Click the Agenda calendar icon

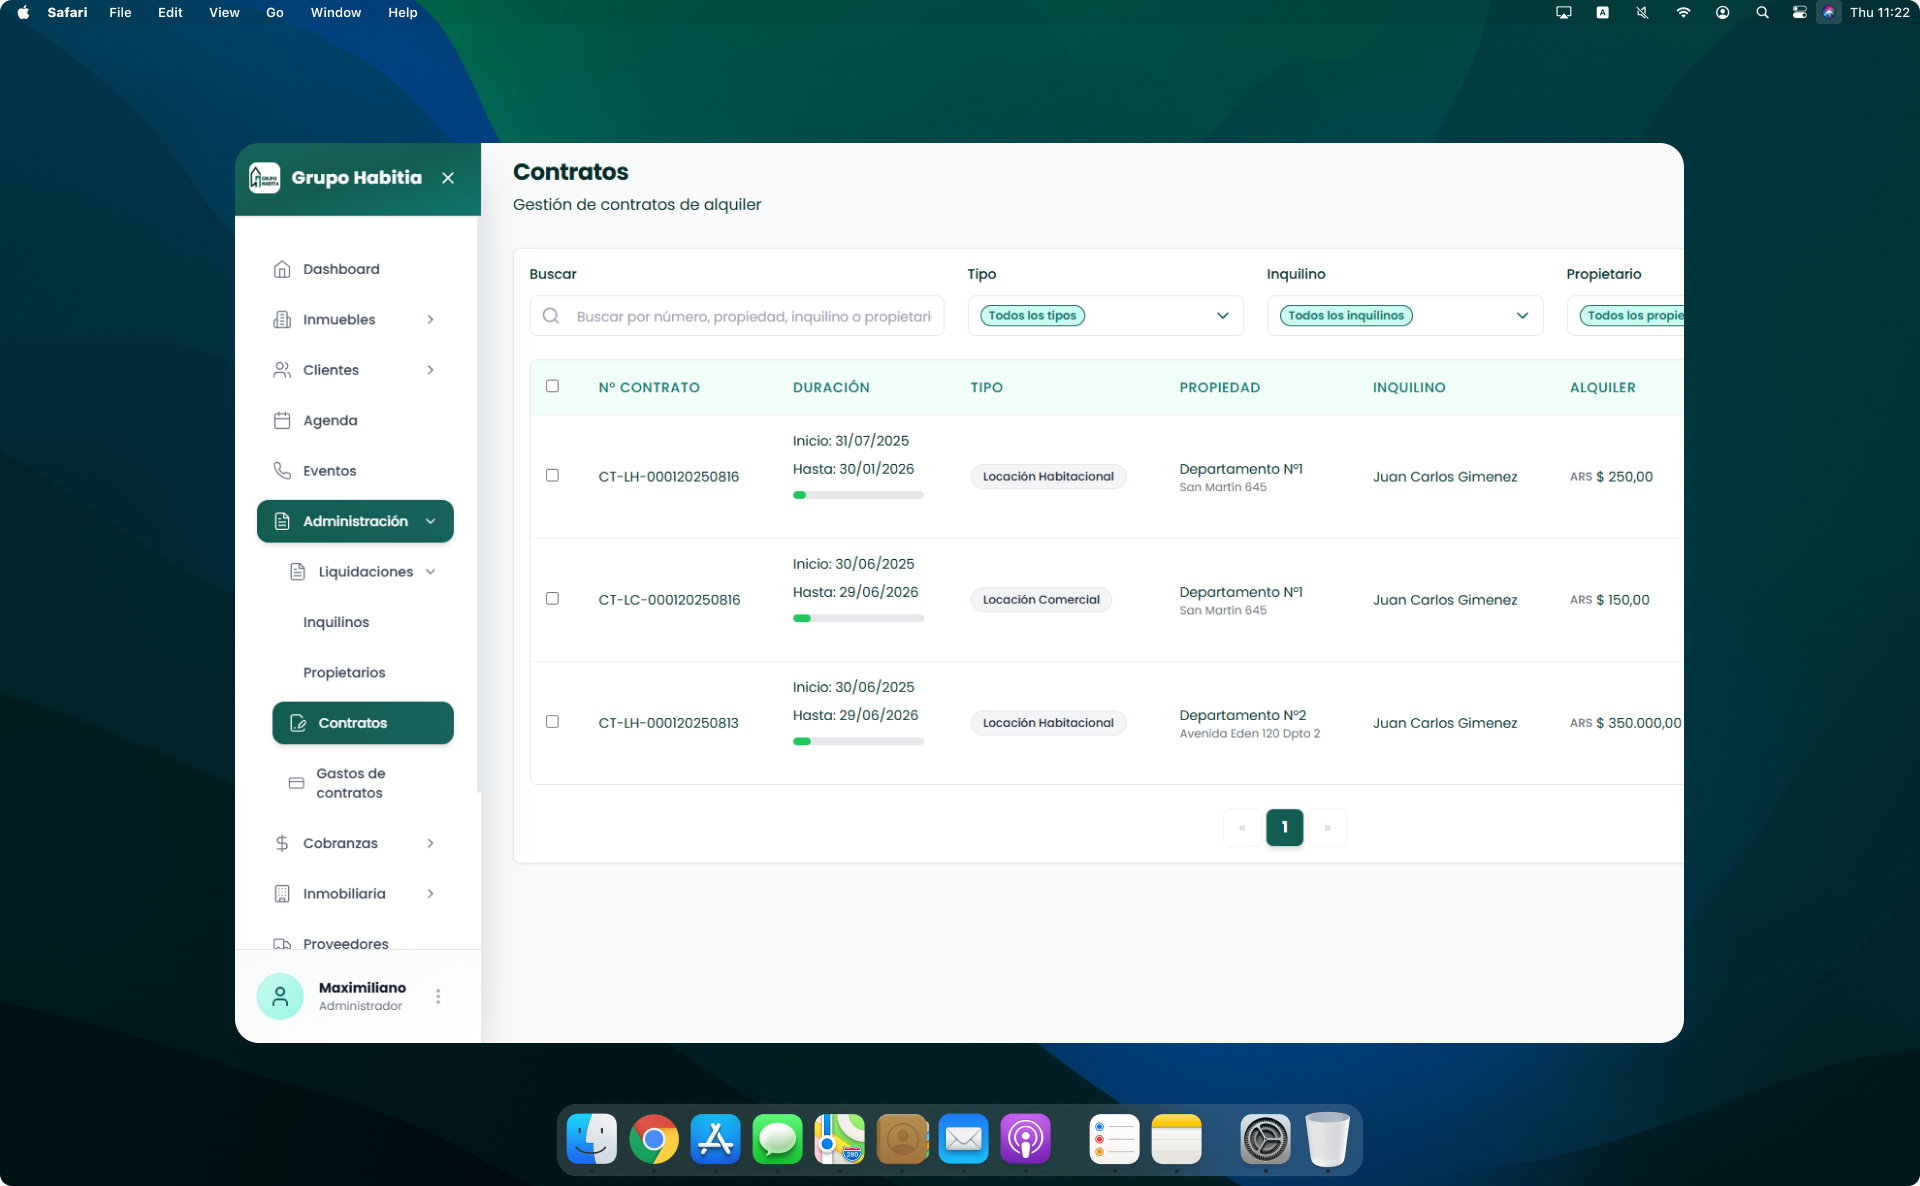click(282, 420)
